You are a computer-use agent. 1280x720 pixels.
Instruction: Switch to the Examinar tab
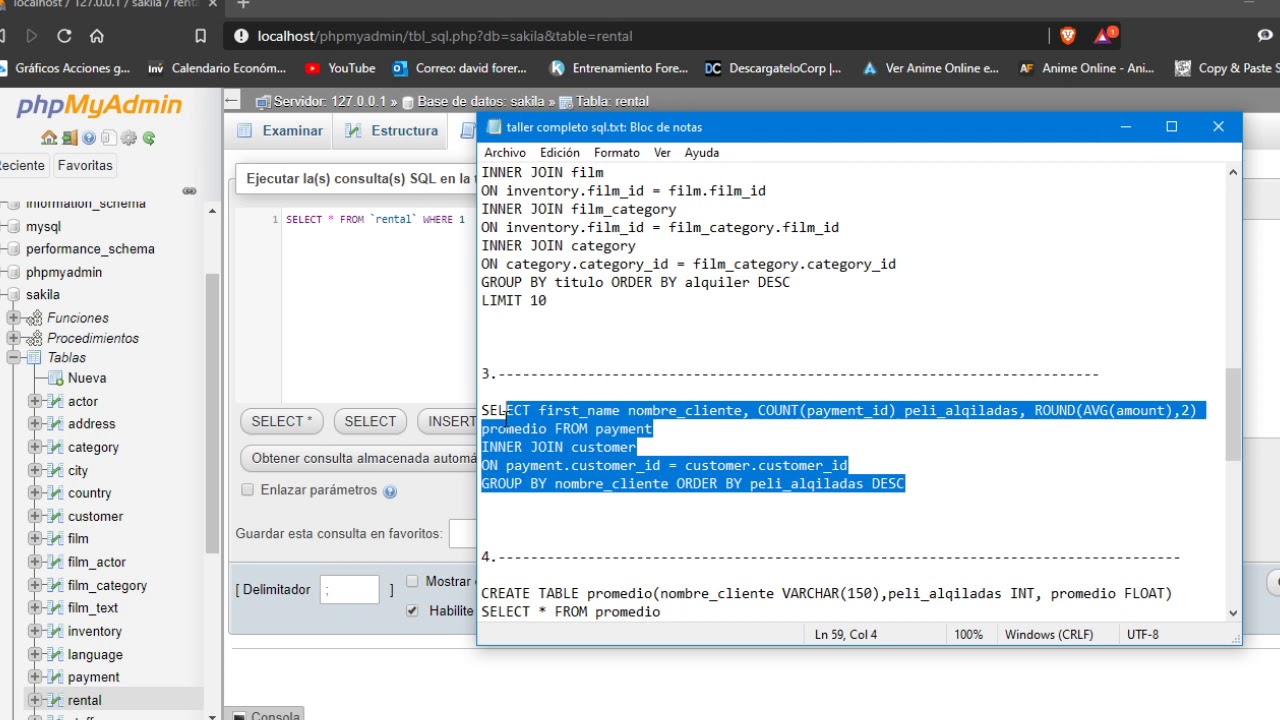click(x=281, y=131)
